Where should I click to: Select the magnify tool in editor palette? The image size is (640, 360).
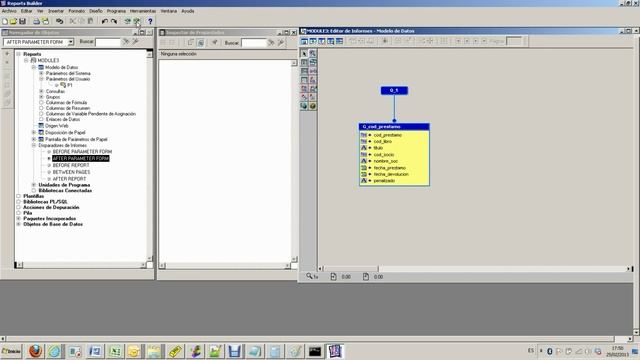point(313,53)
